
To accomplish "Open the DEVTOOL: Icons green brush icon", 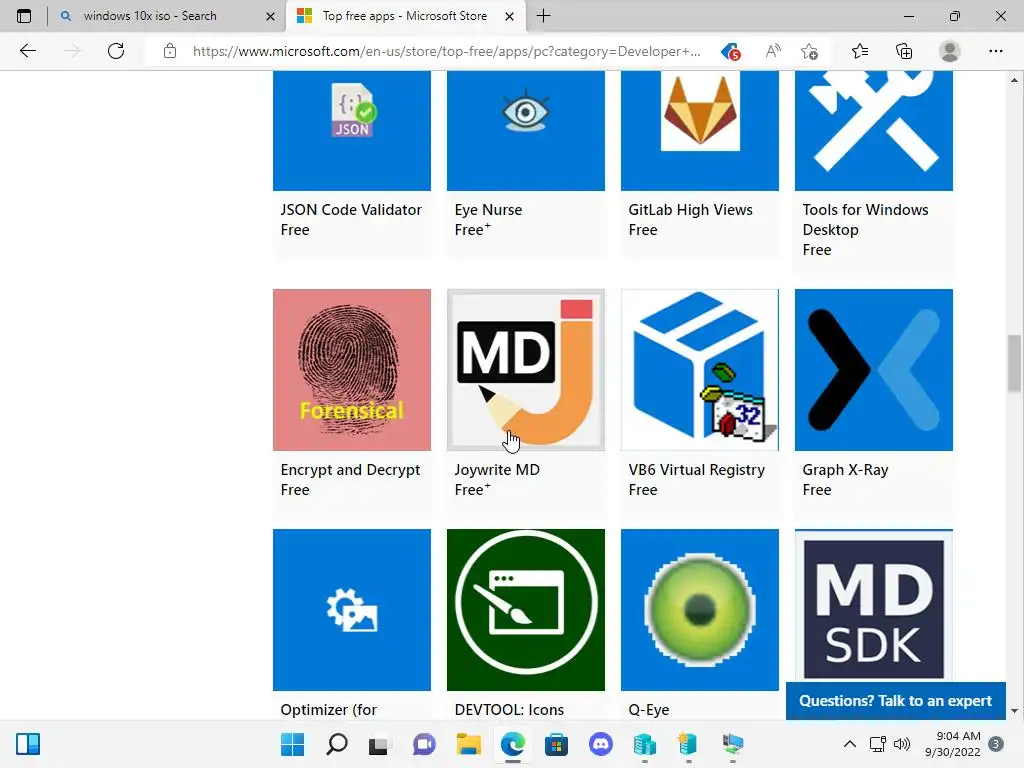I will tap(526, 609).
